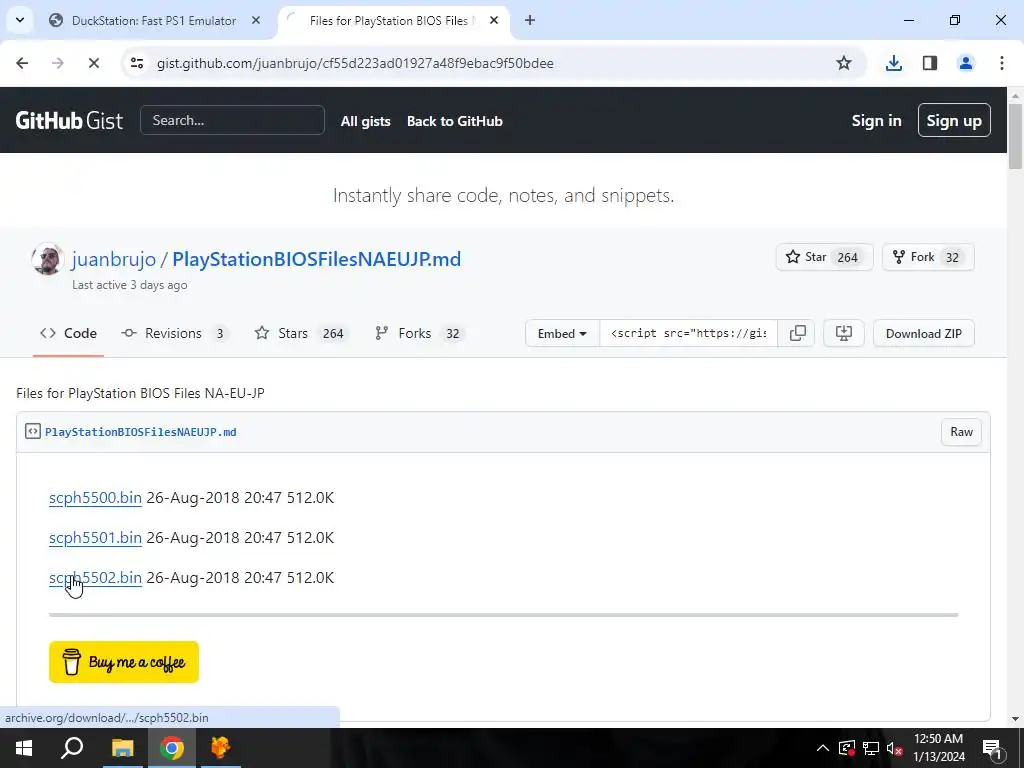Open Windows taskbar search

click(72, 748)
